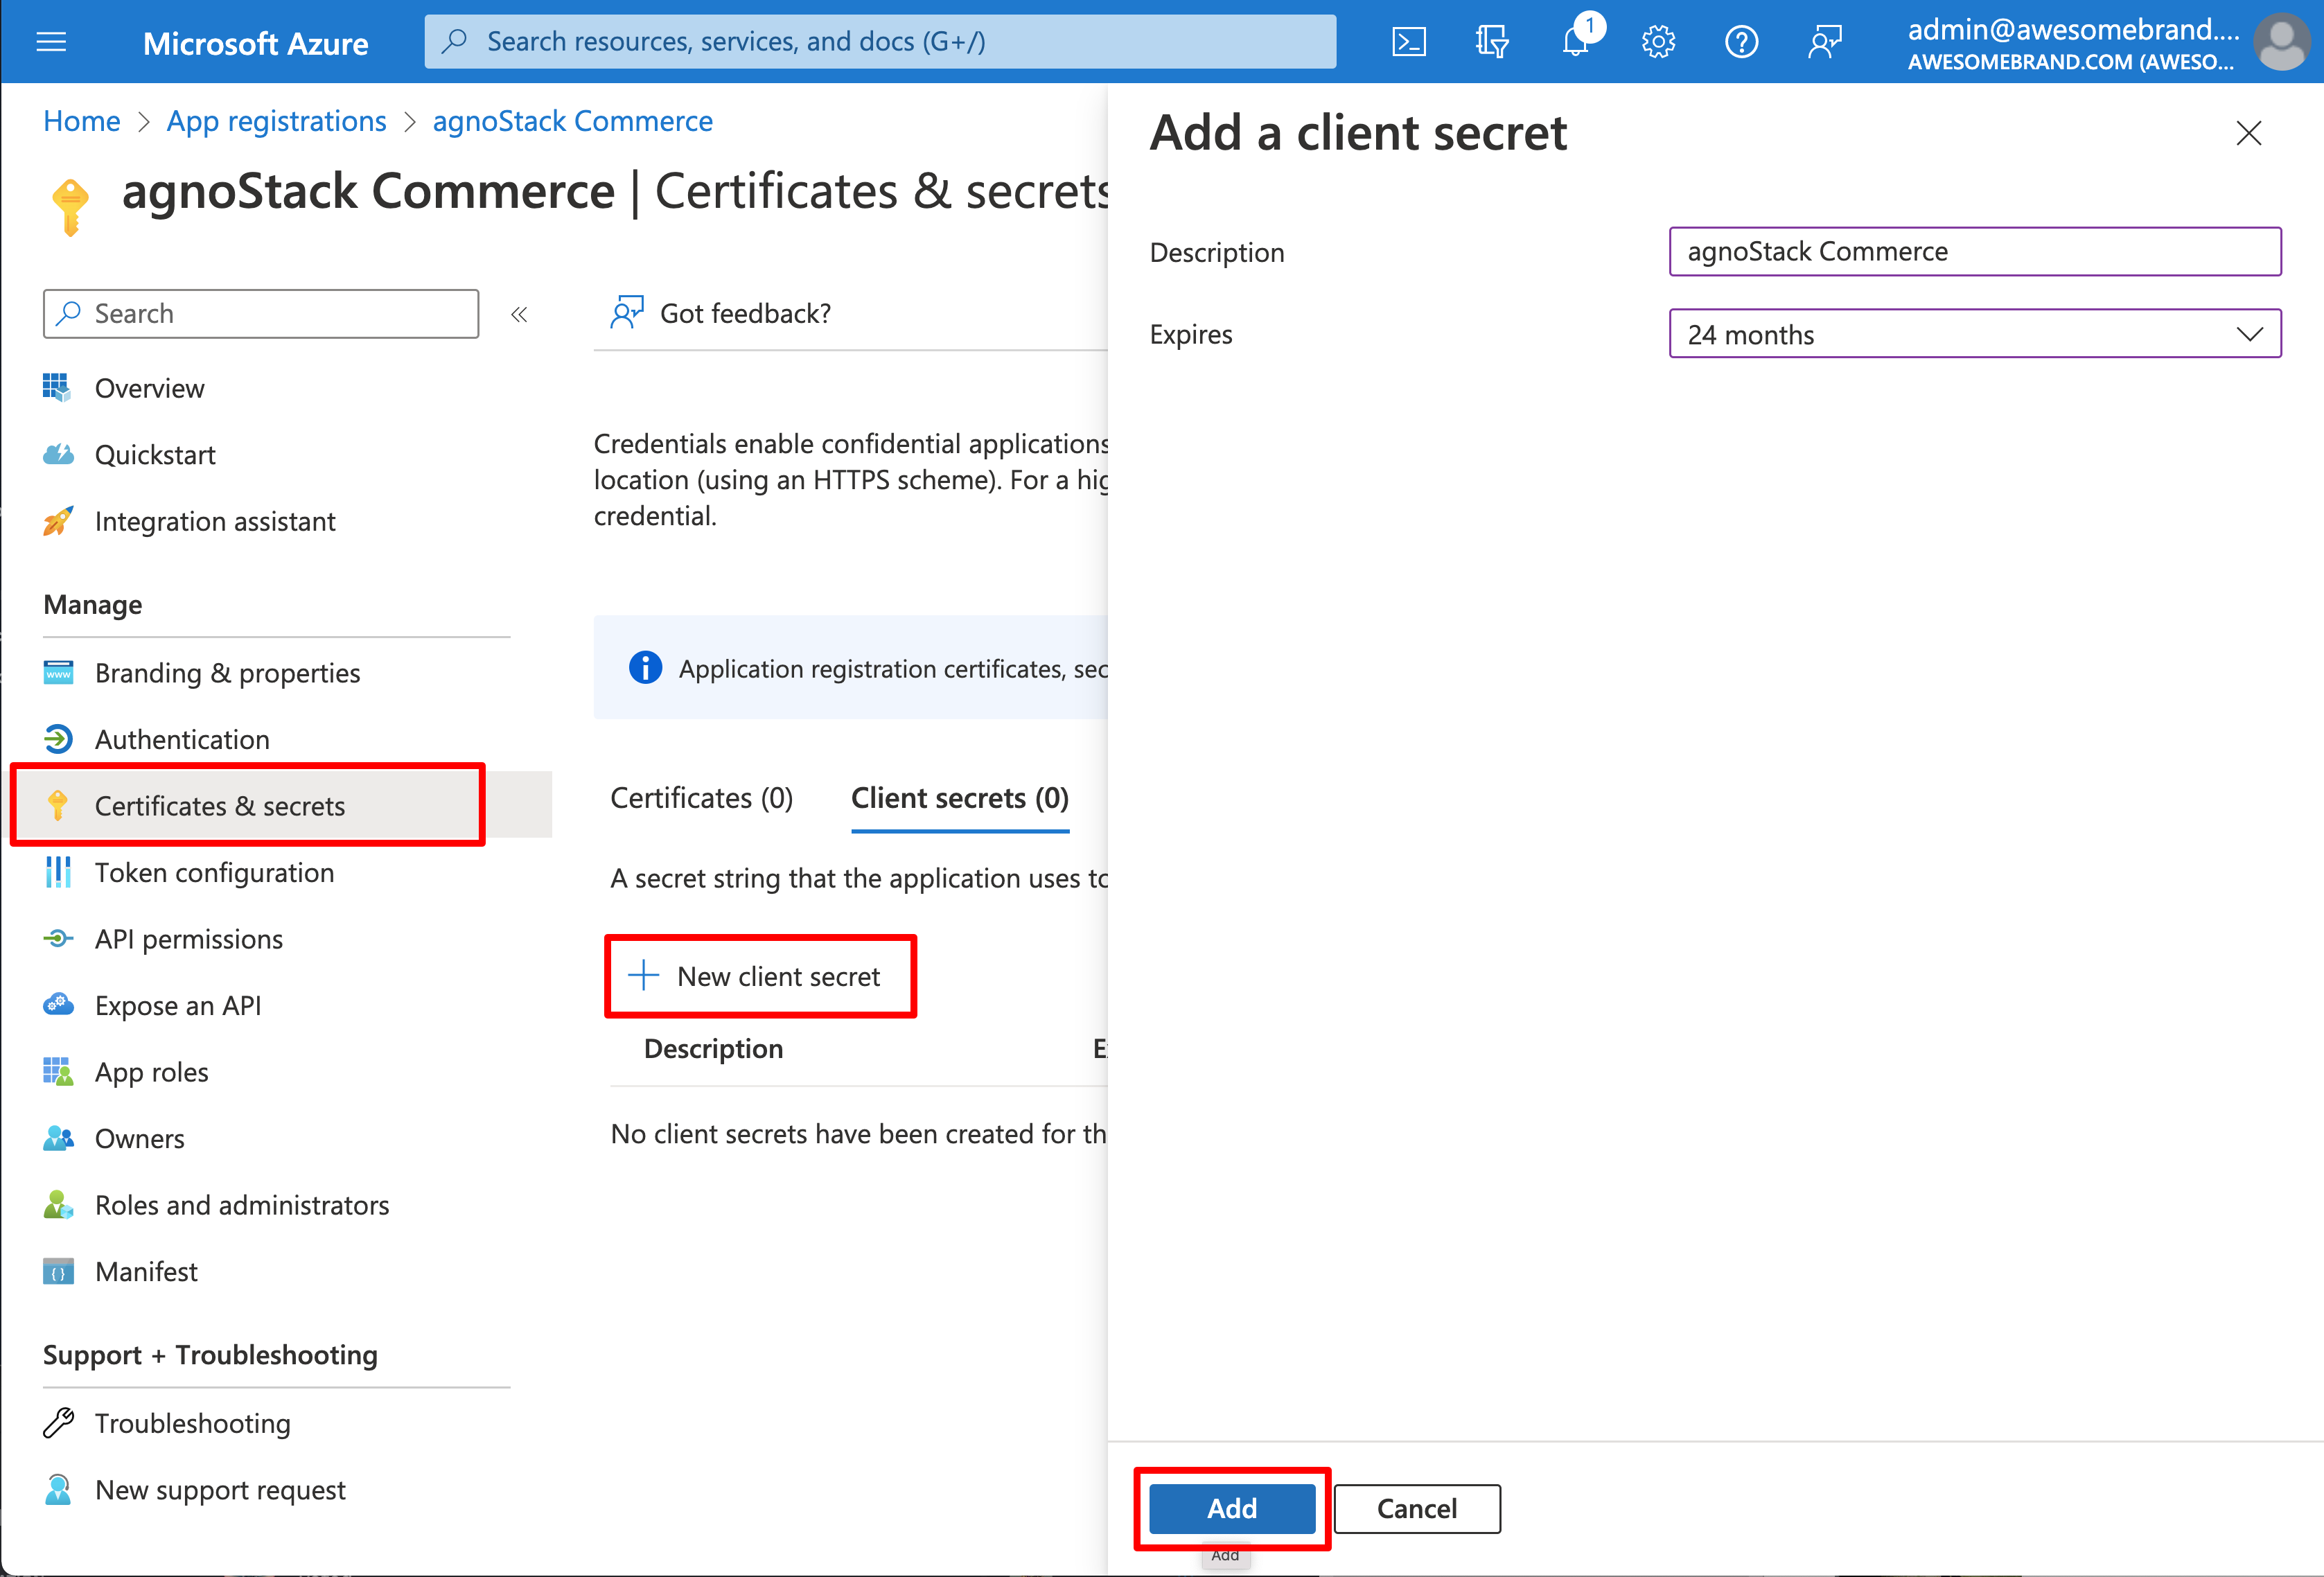
Task: Click the Got feedback? person icon
Action: [x=626, y=313]
